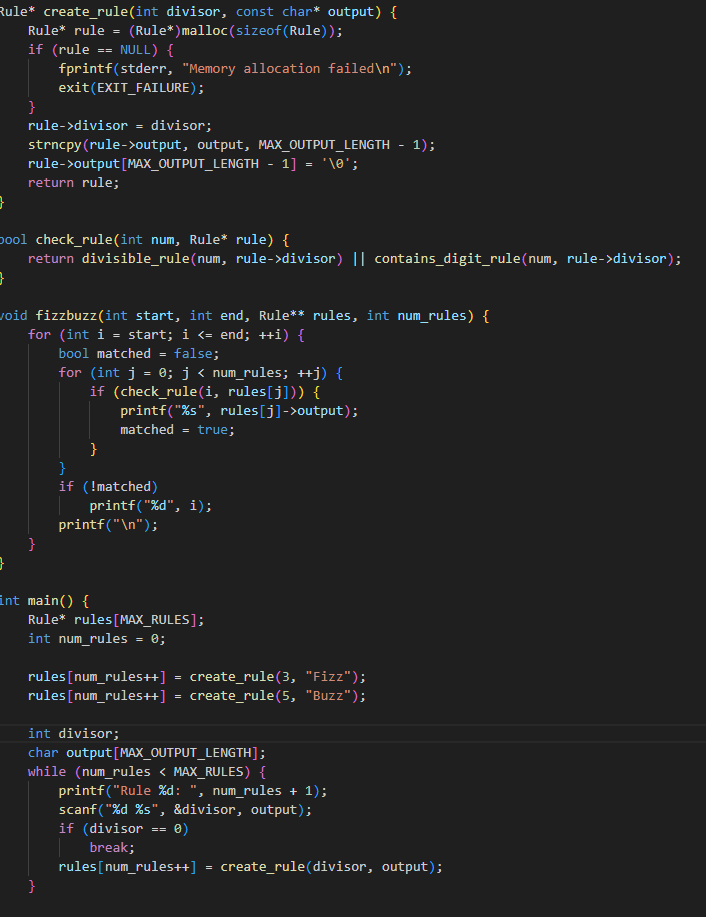Click the create_rule(divisor, output) call
Viewport: 706px width, 917px height.
click(328, 867)
